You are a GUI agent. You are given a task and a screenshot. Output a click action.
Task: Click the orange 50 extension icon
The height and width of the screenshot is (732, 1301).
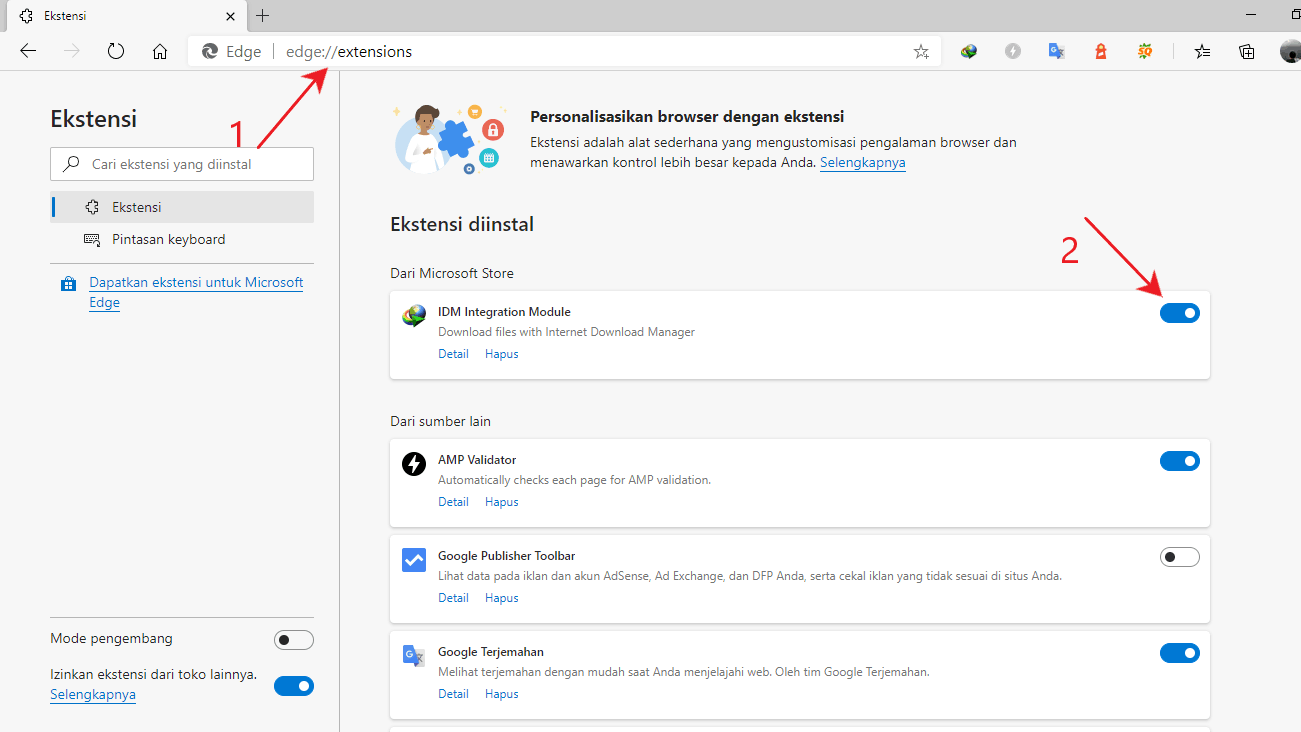click(x=1145, y=51)
